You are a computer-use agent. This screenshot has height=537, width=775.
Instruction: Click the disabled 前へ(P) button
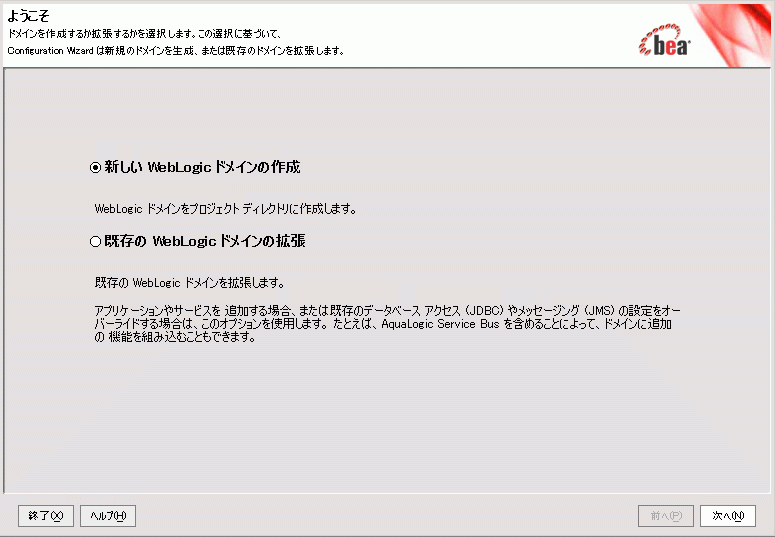666,516
